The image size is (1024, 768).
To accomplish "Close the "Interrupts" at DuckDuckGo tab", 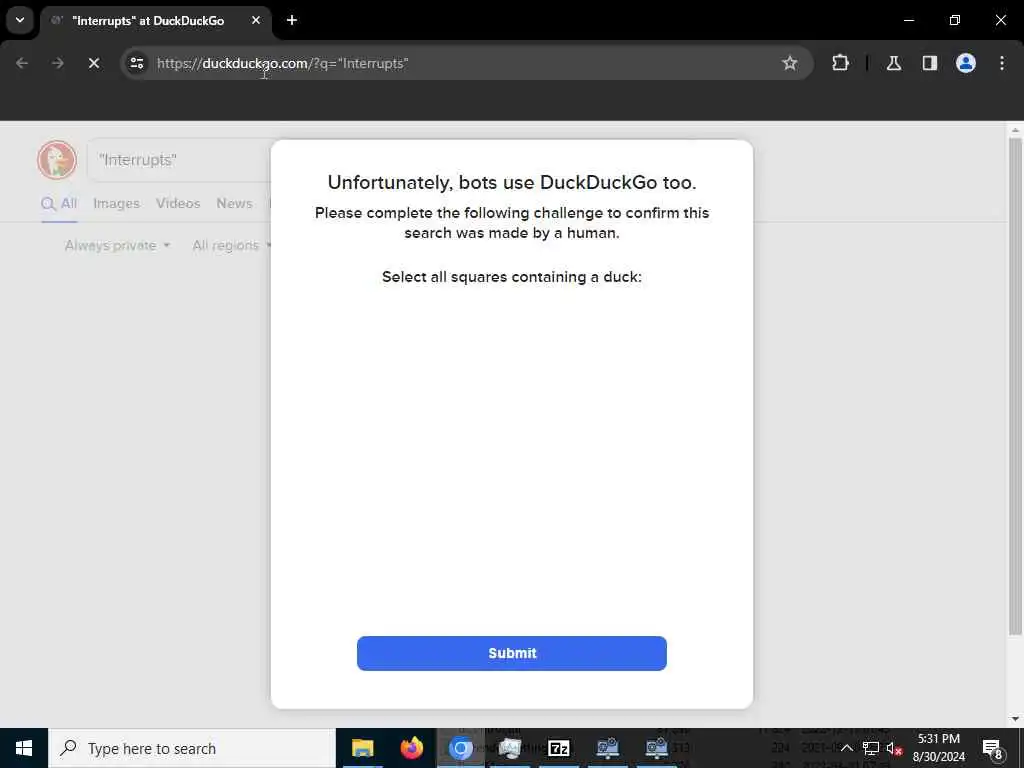I will pos(256,20).
